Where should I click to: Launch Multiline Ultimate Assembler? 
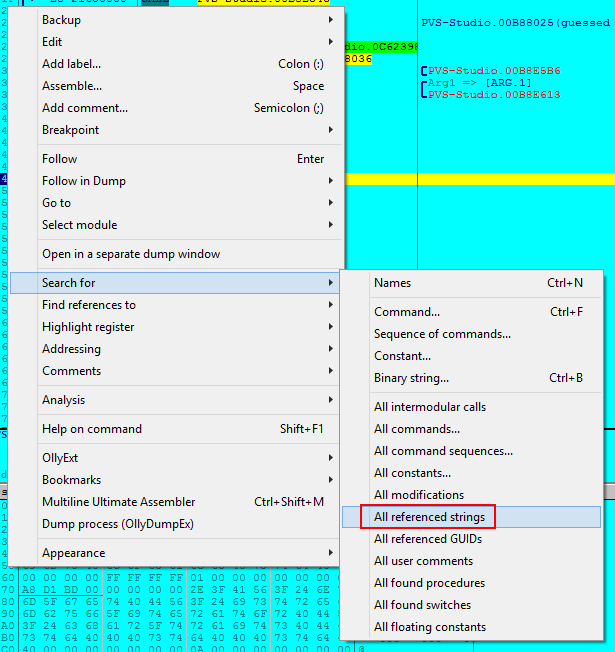point(176,502)
